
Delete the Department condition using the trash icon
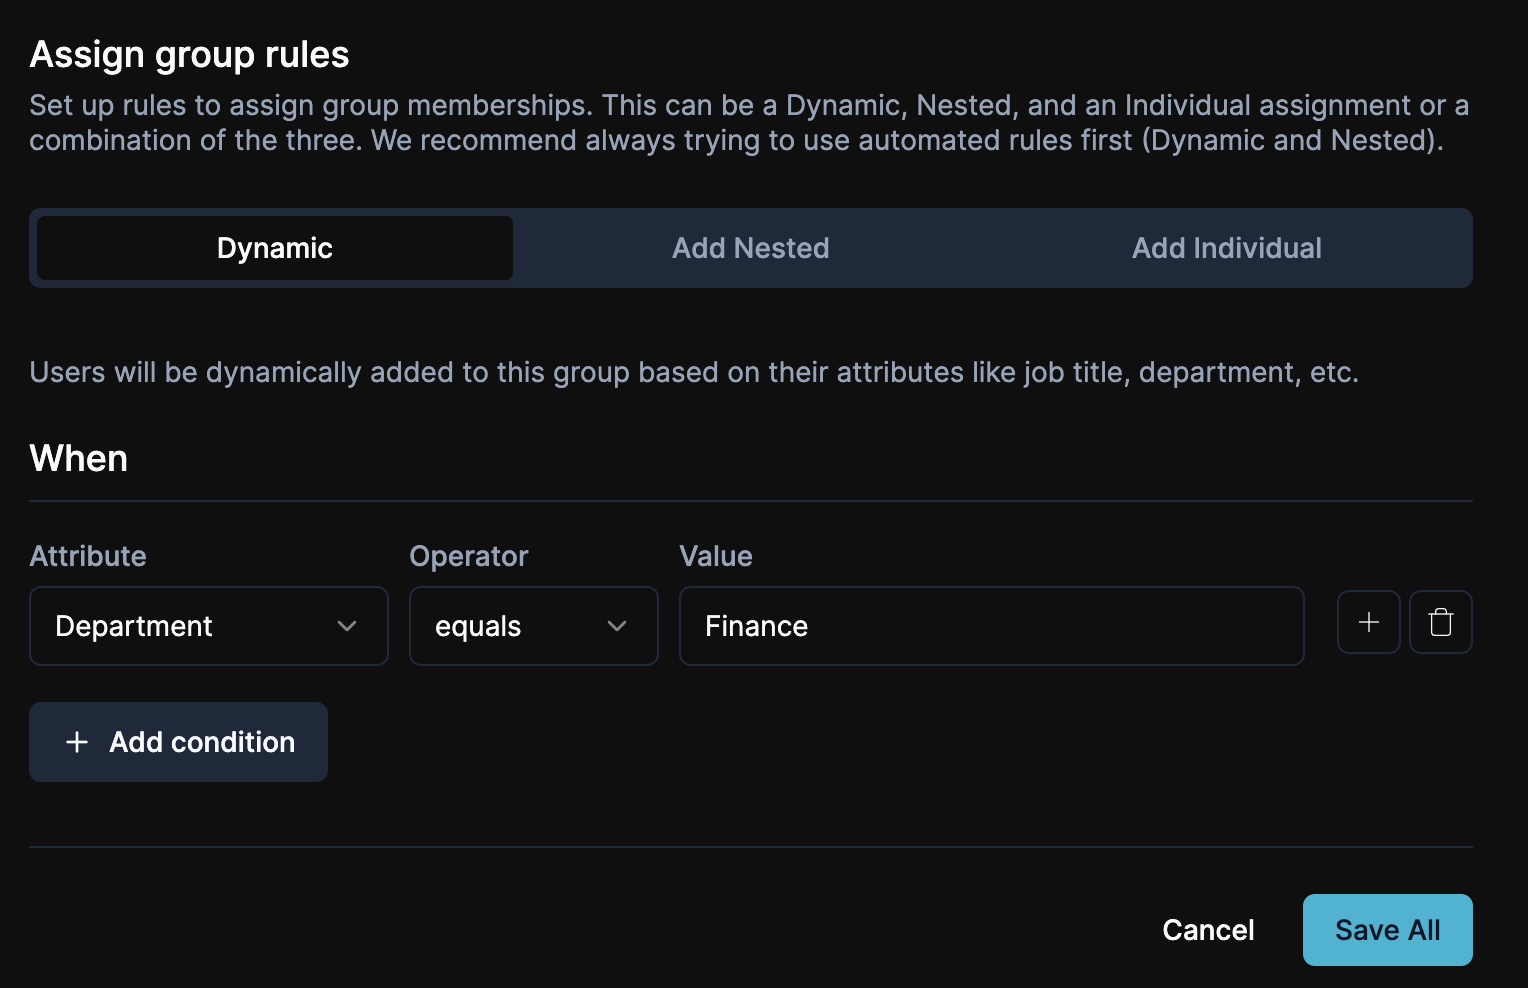tap(1440, 622)
